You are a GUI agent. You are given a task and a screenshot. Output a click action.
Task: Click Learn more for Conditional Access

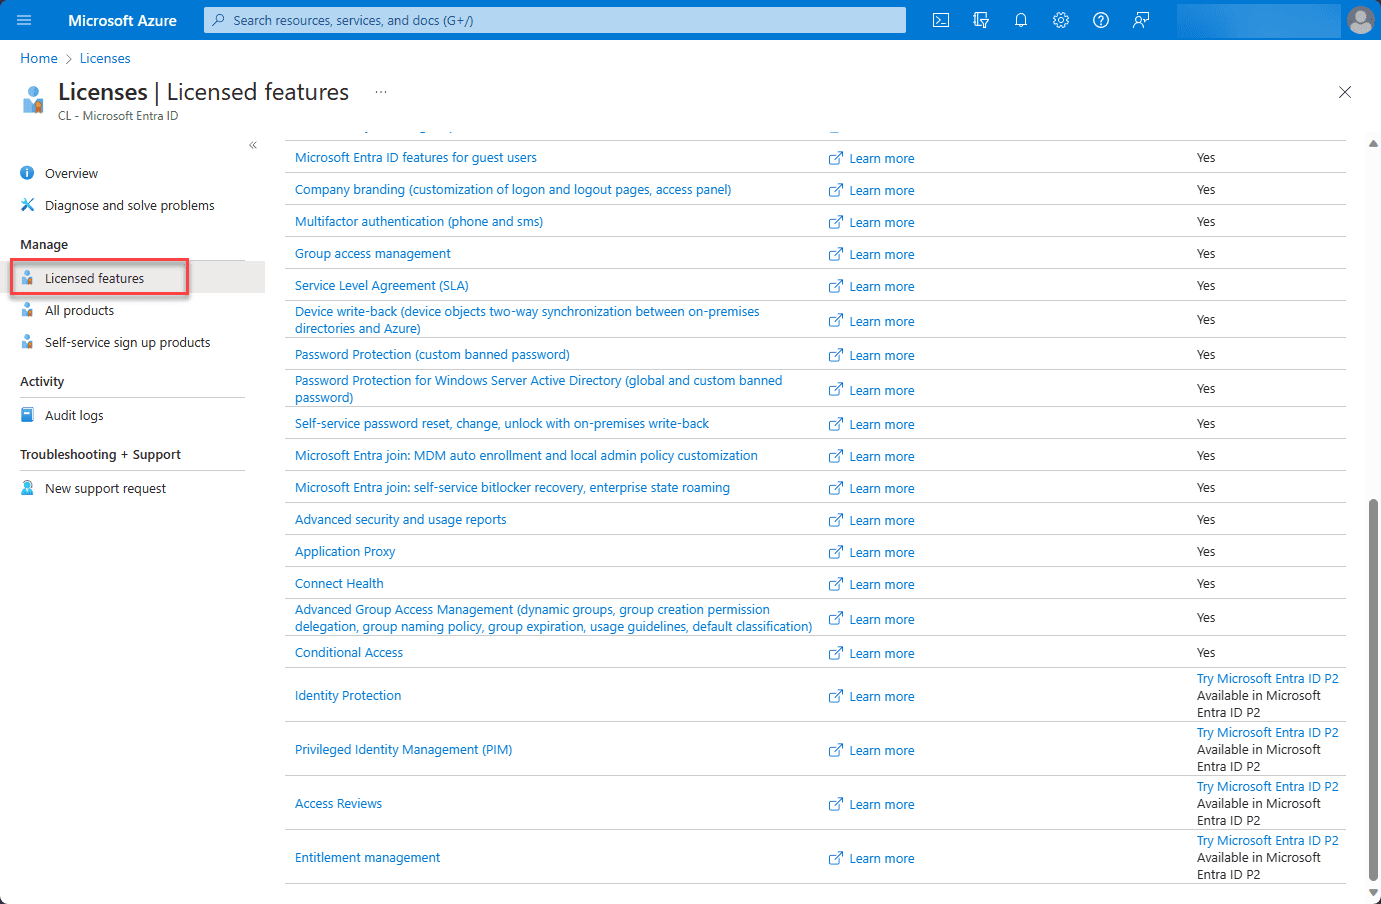882,653
